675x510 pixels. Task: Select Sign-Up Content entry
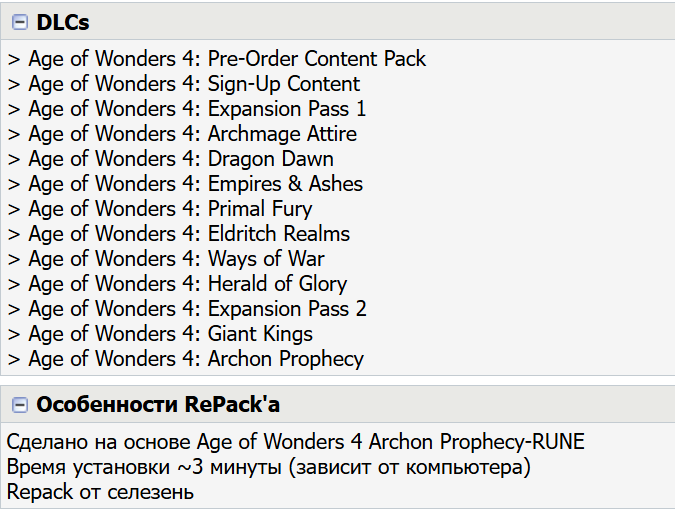coord(184,84)
